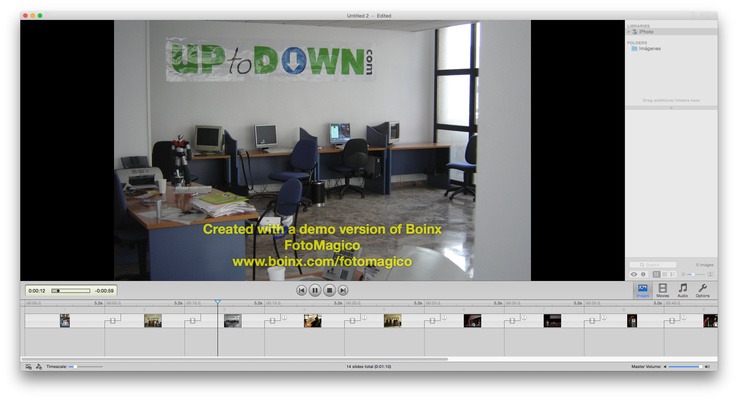Stop the slideshow playback
Viewport: 738px width, 400px height.
[x=329, y=290]
